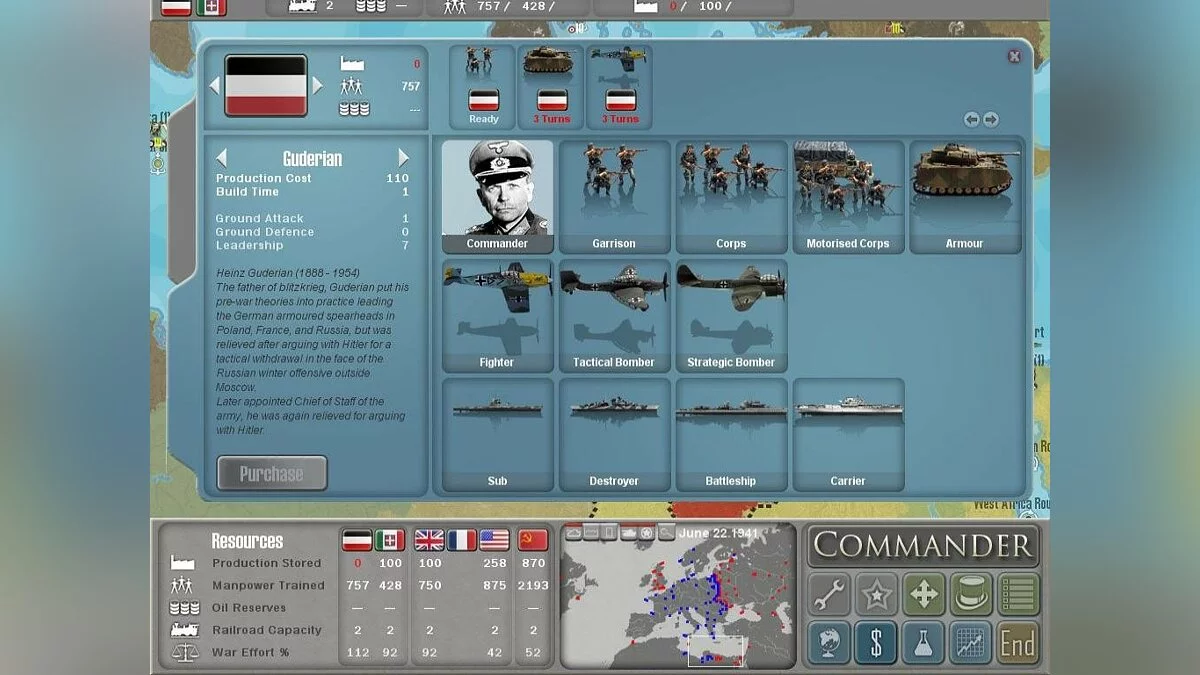Pick the Battleship naval unit
The height and width of the screenshot is (675, 1200).
(731, 434)
